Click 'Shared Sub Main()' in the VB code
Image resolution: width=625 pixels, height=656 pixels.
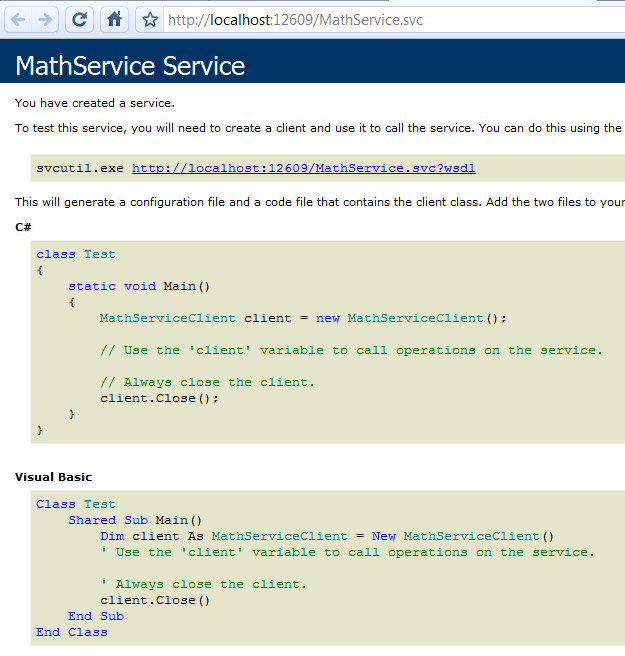pyautogui.click(x=135, y=520)
